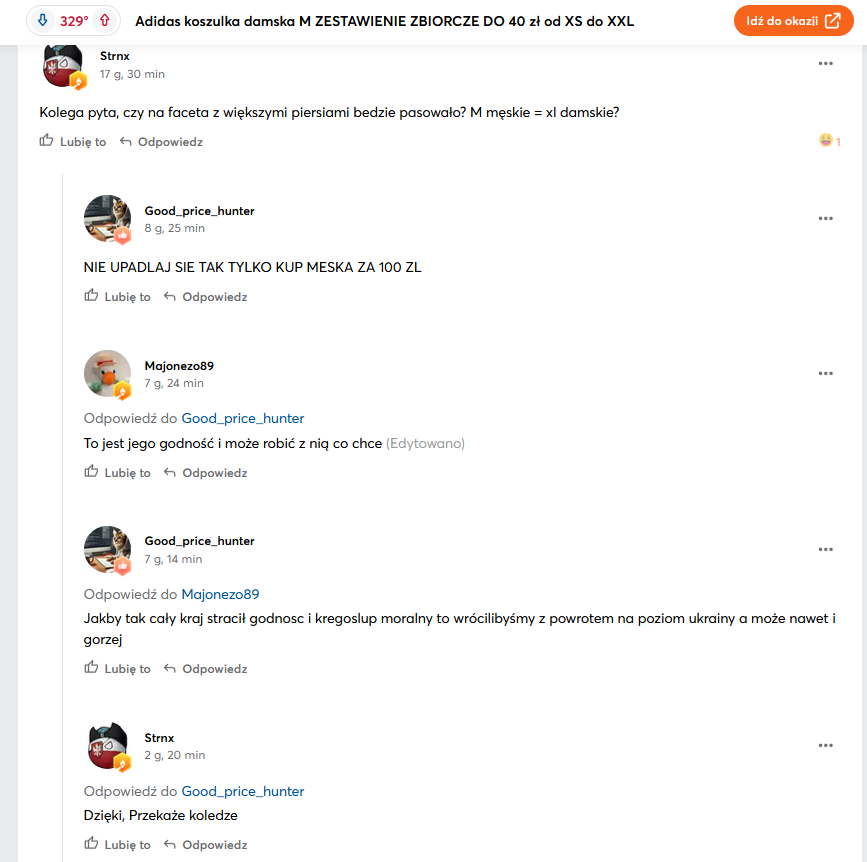Screen dimensions: 867x862
Task: Like the 'NIE UPADLAJ SIE' comment
Action: coord(117,297)
